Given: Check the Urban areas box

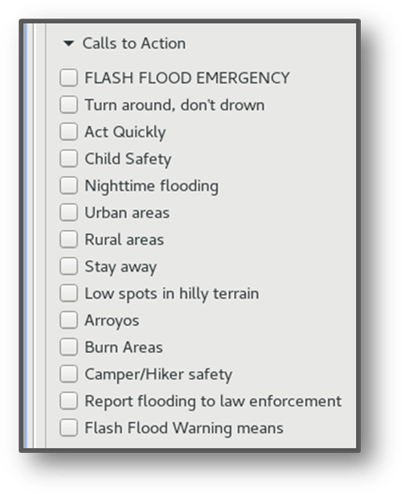Looking at the screenshot, I should coord(69,212).
